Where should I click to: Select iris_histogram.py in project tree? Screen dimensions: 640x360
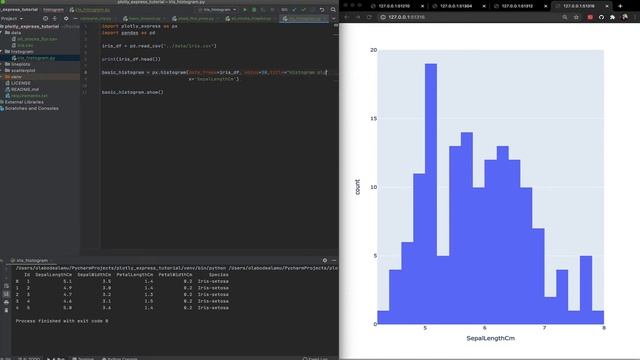[36, 58]
